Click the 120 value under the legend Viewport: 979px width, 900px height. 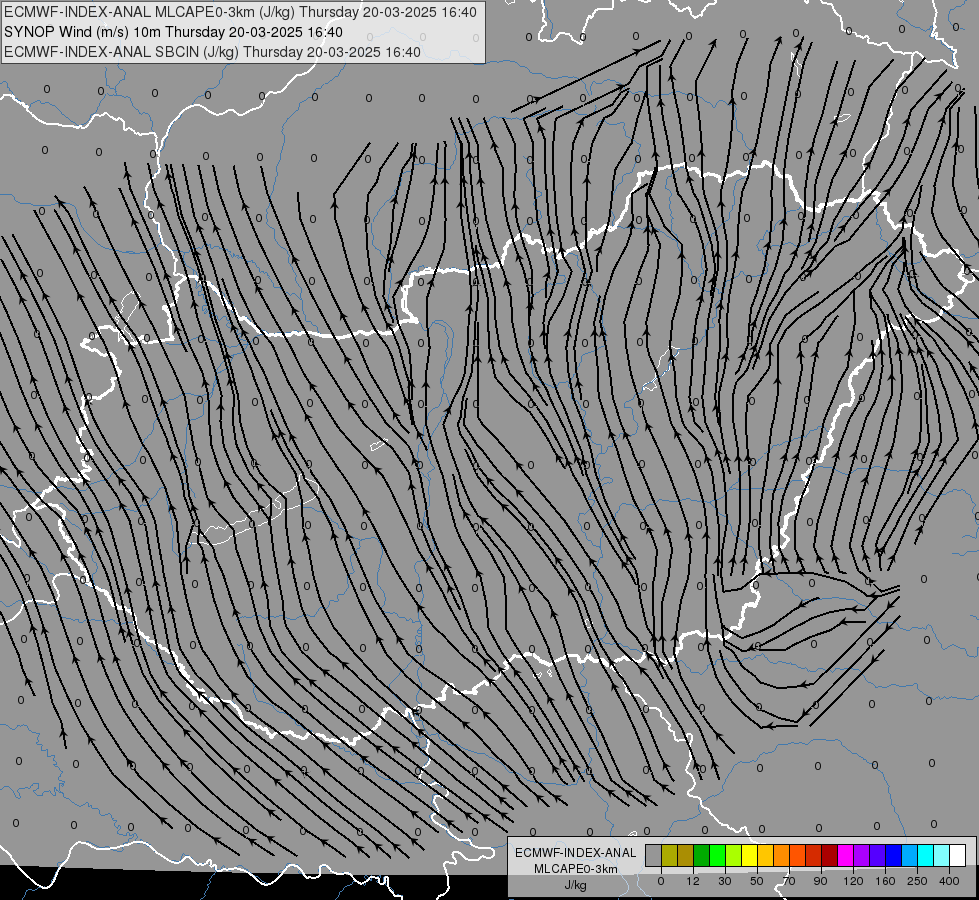pos(853,881)
